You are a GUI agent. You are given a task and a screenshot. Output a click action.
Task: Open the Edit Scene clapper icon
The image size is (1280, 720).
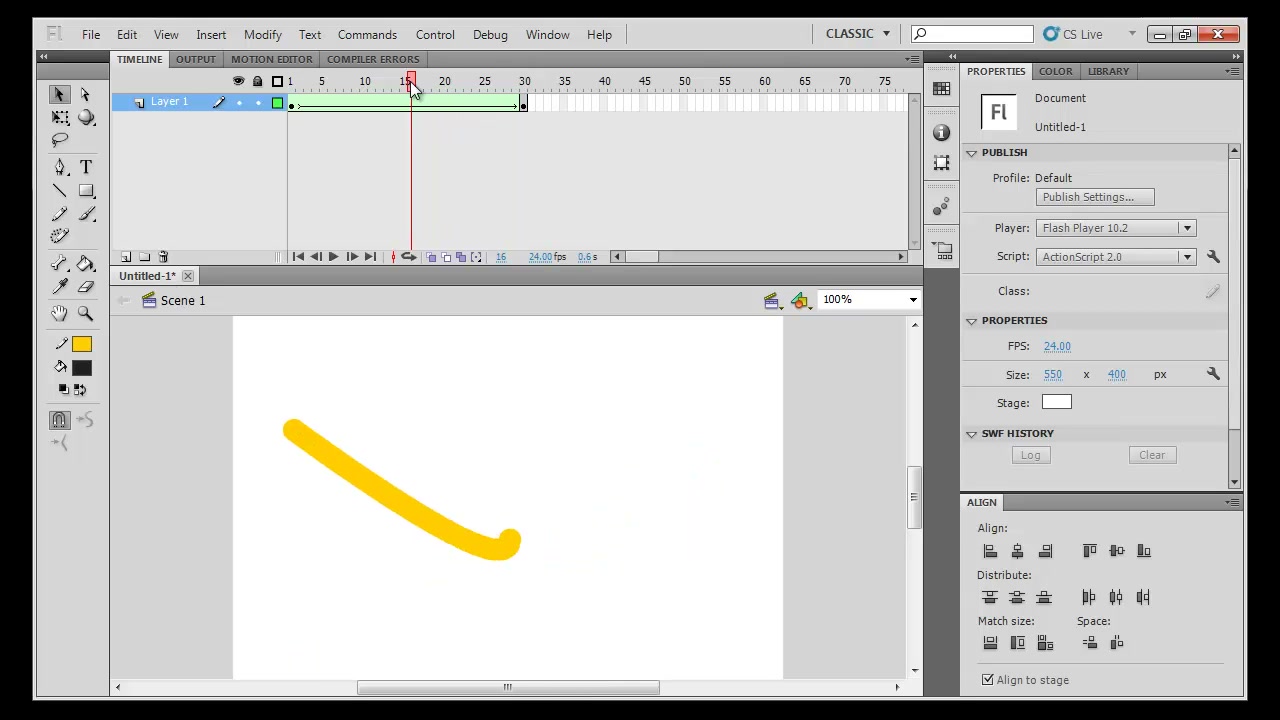[x=771, y=300]
